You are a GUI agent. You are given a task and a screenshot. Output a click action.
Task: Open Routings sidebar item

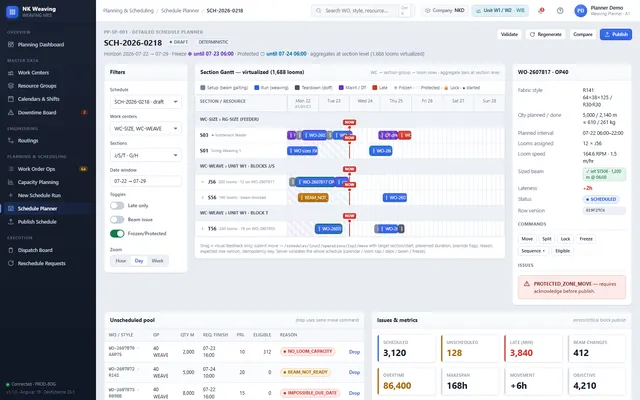click(28, 140)
